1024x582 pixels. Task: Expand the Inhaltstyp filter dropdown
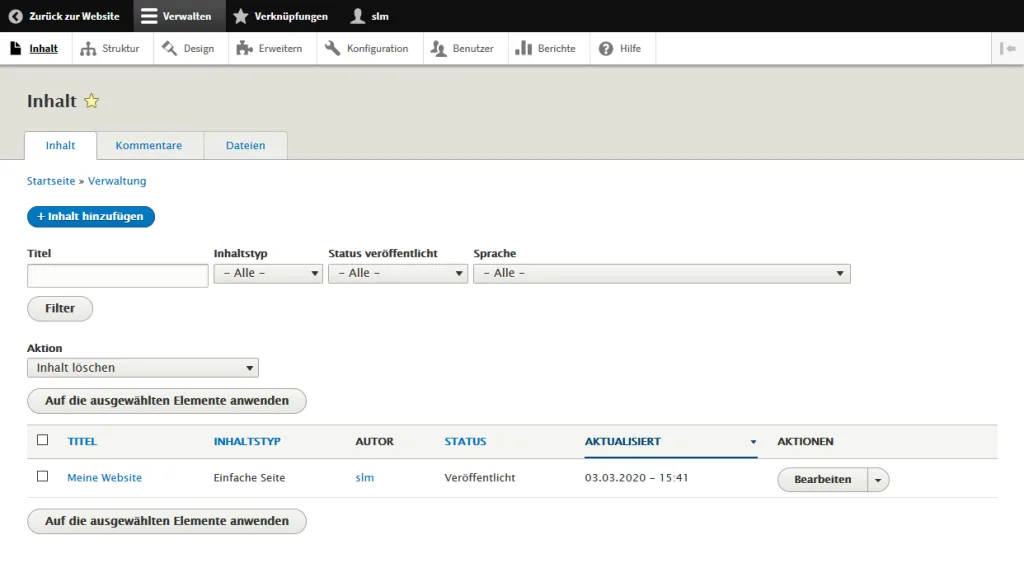point(268,273)
